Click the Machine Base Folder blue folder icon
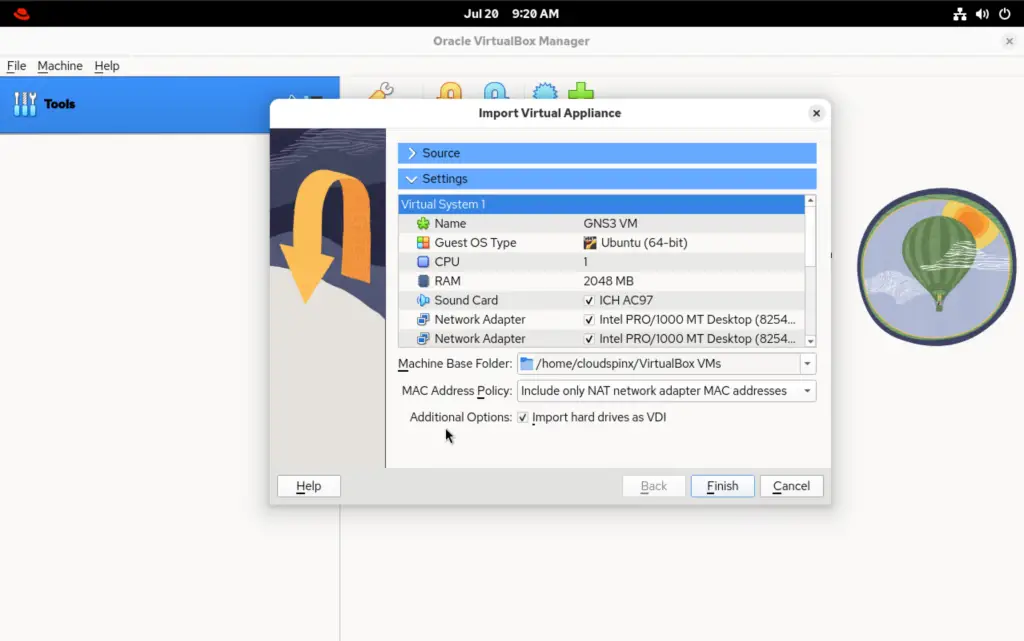Image resolution: width=1024 pixels, height=641 pixels. (x=525, y=363)
